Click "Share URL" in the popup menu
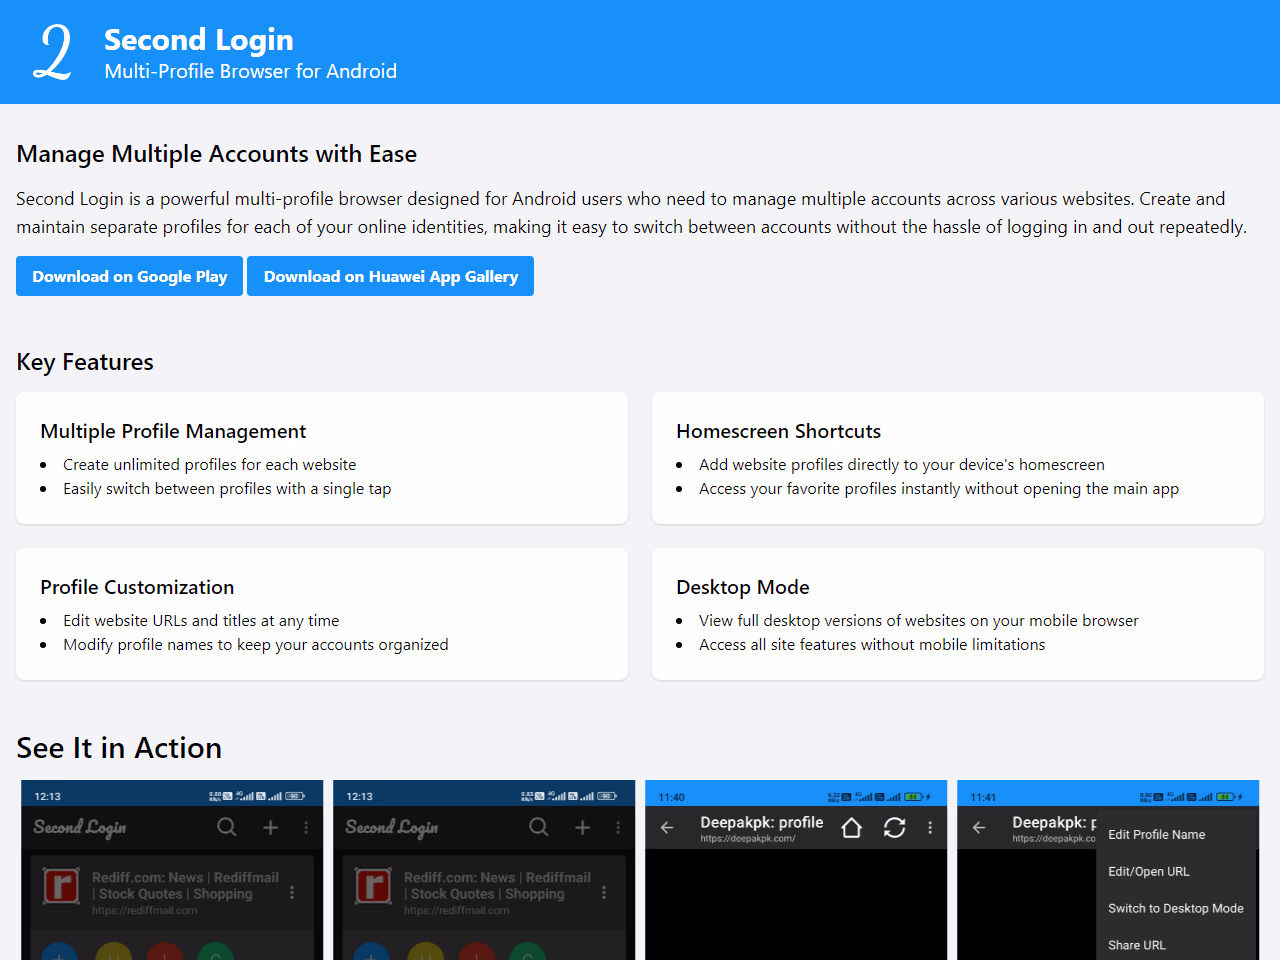 (1136, 945)
